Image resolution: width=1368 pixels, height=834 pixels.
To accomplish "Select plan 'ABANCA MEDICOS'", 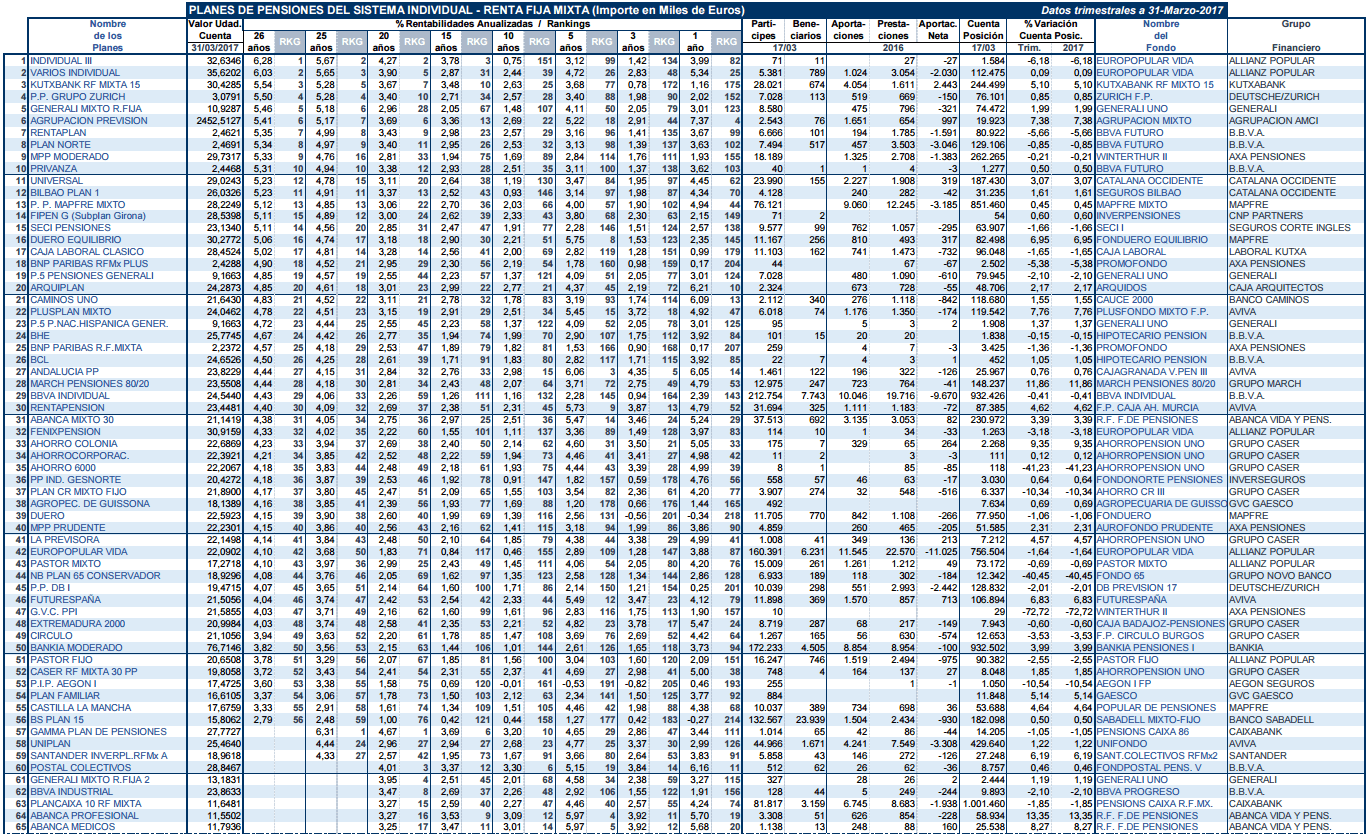I will 72,826.
